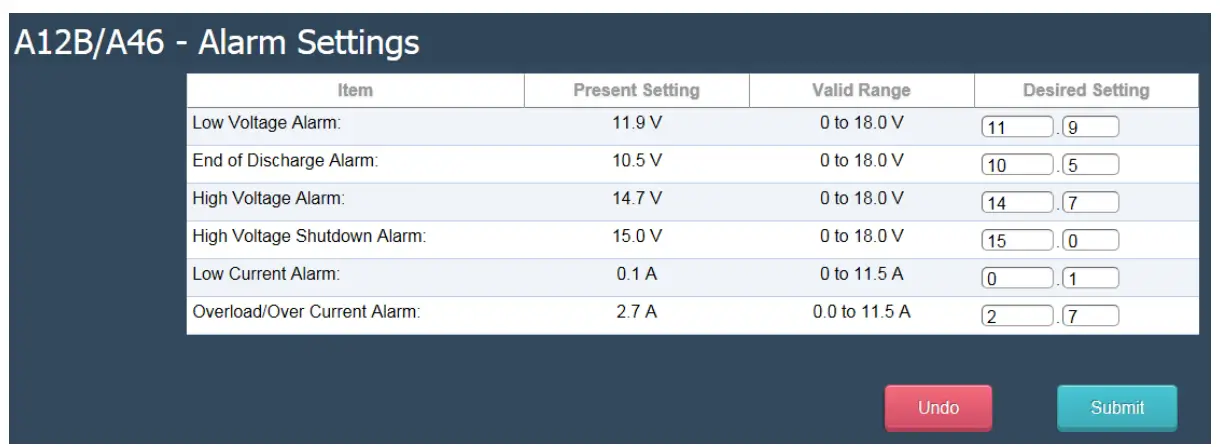Screen dimensions: 1220x447
Task: Select End of Discharge Alarm whole-number field
Action: click(1018, 166)
